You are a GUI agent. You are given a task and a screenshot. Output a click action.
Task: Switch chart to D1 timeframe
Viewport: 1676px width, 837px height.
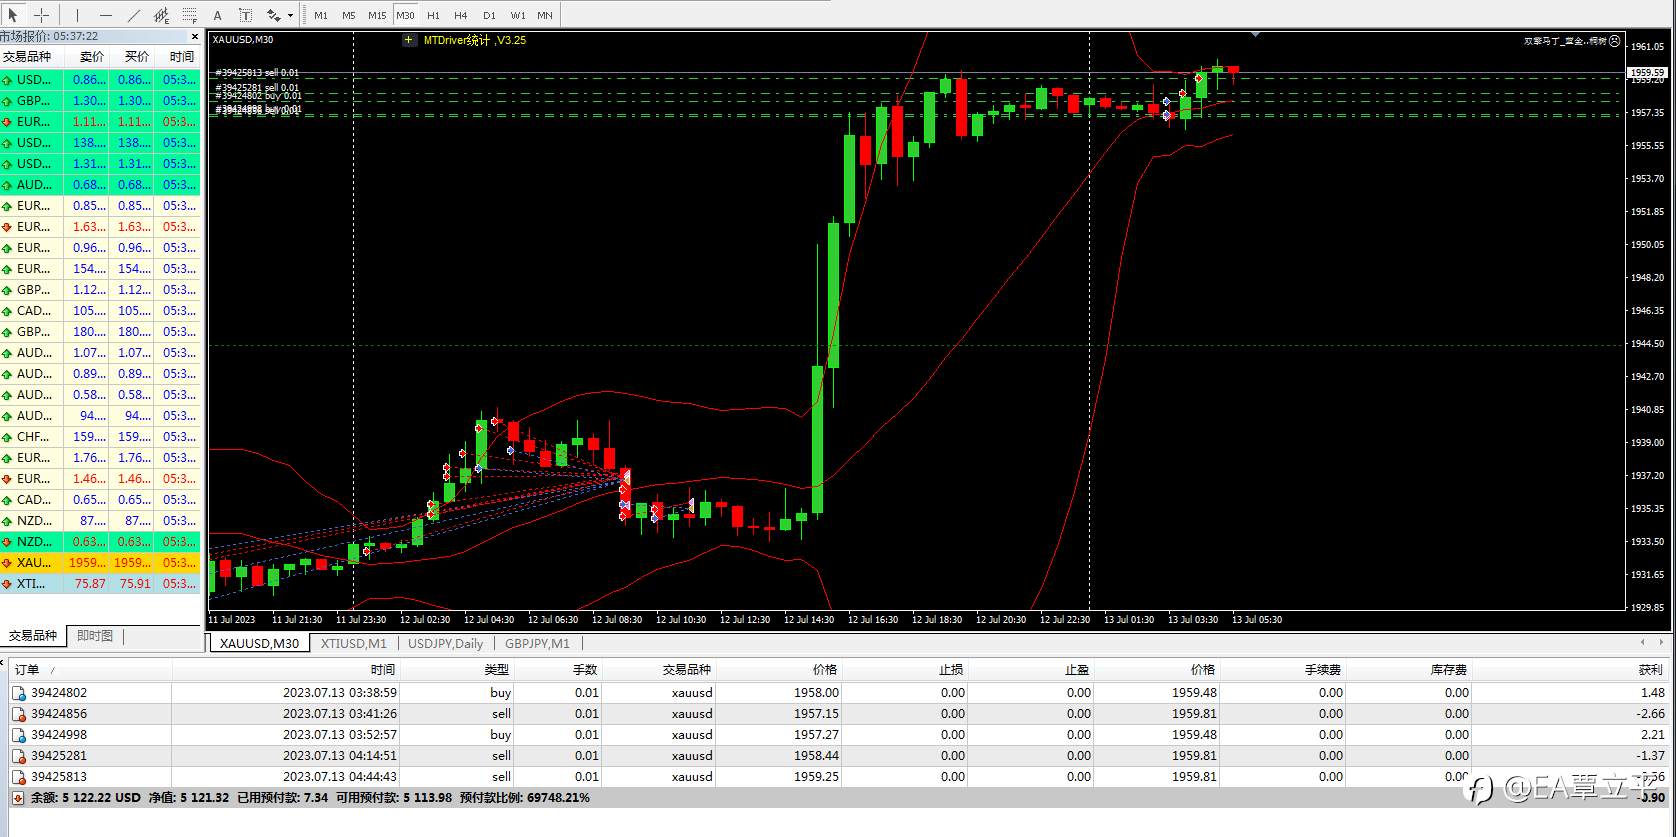[x=489, y=15]
